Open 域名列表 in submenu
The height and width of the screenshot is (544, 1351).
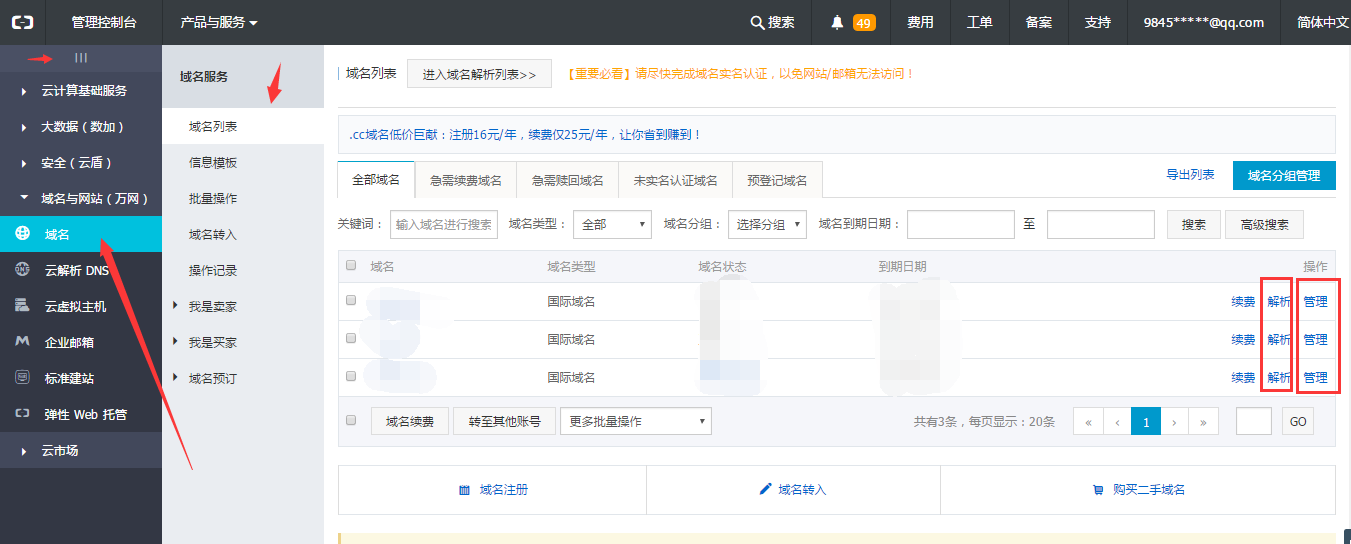[x=243, y=126]
